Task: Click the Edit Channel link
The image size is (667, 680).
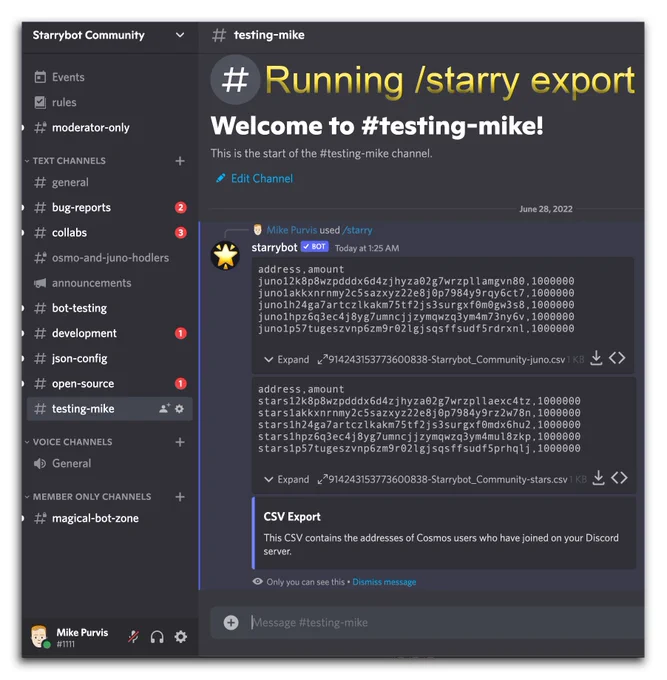Action: (262, 178)
